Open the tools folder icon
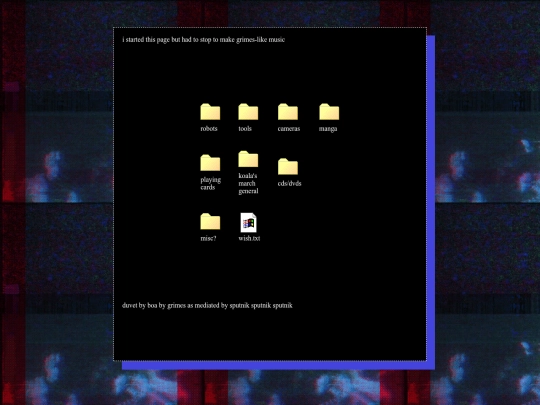Screen dimensions: 540x405 click(x=248, y=112)
